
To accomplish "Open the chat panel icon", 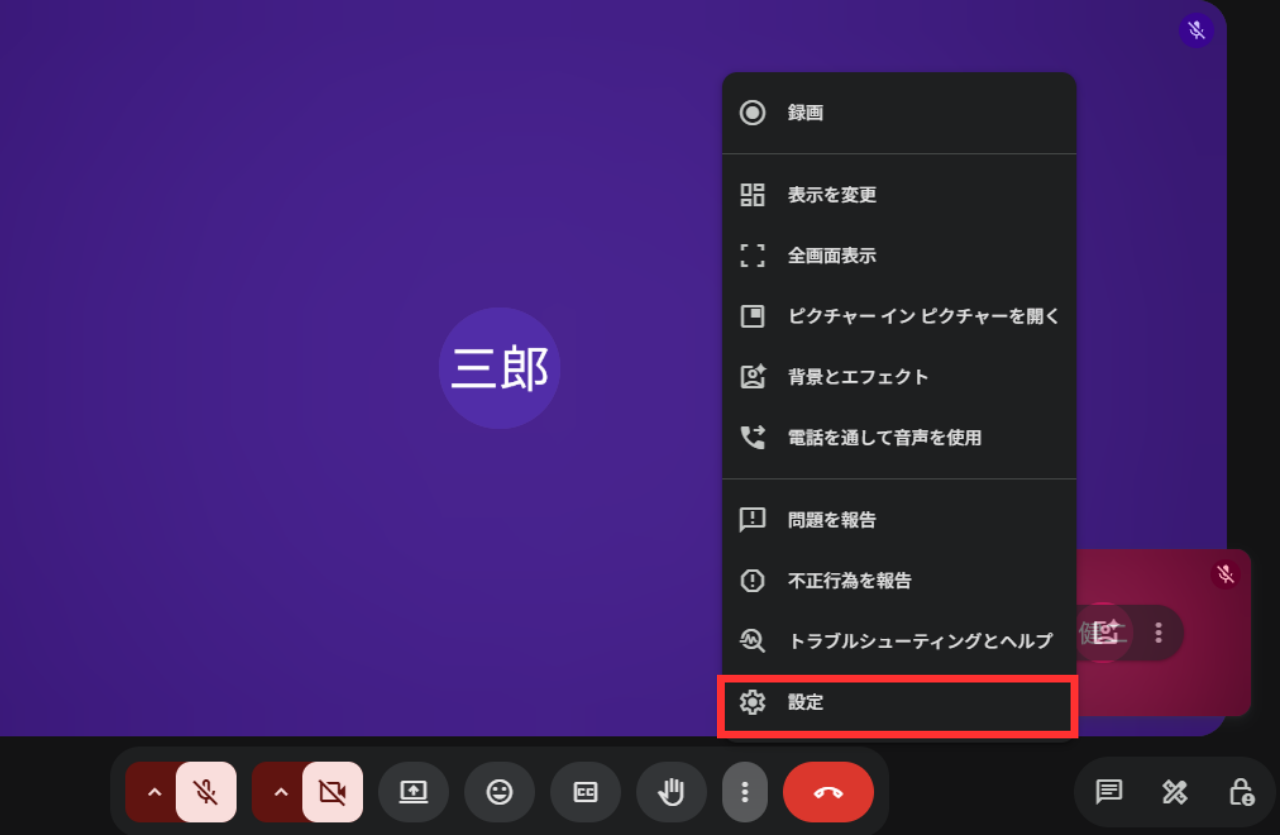I will 1108,792.
